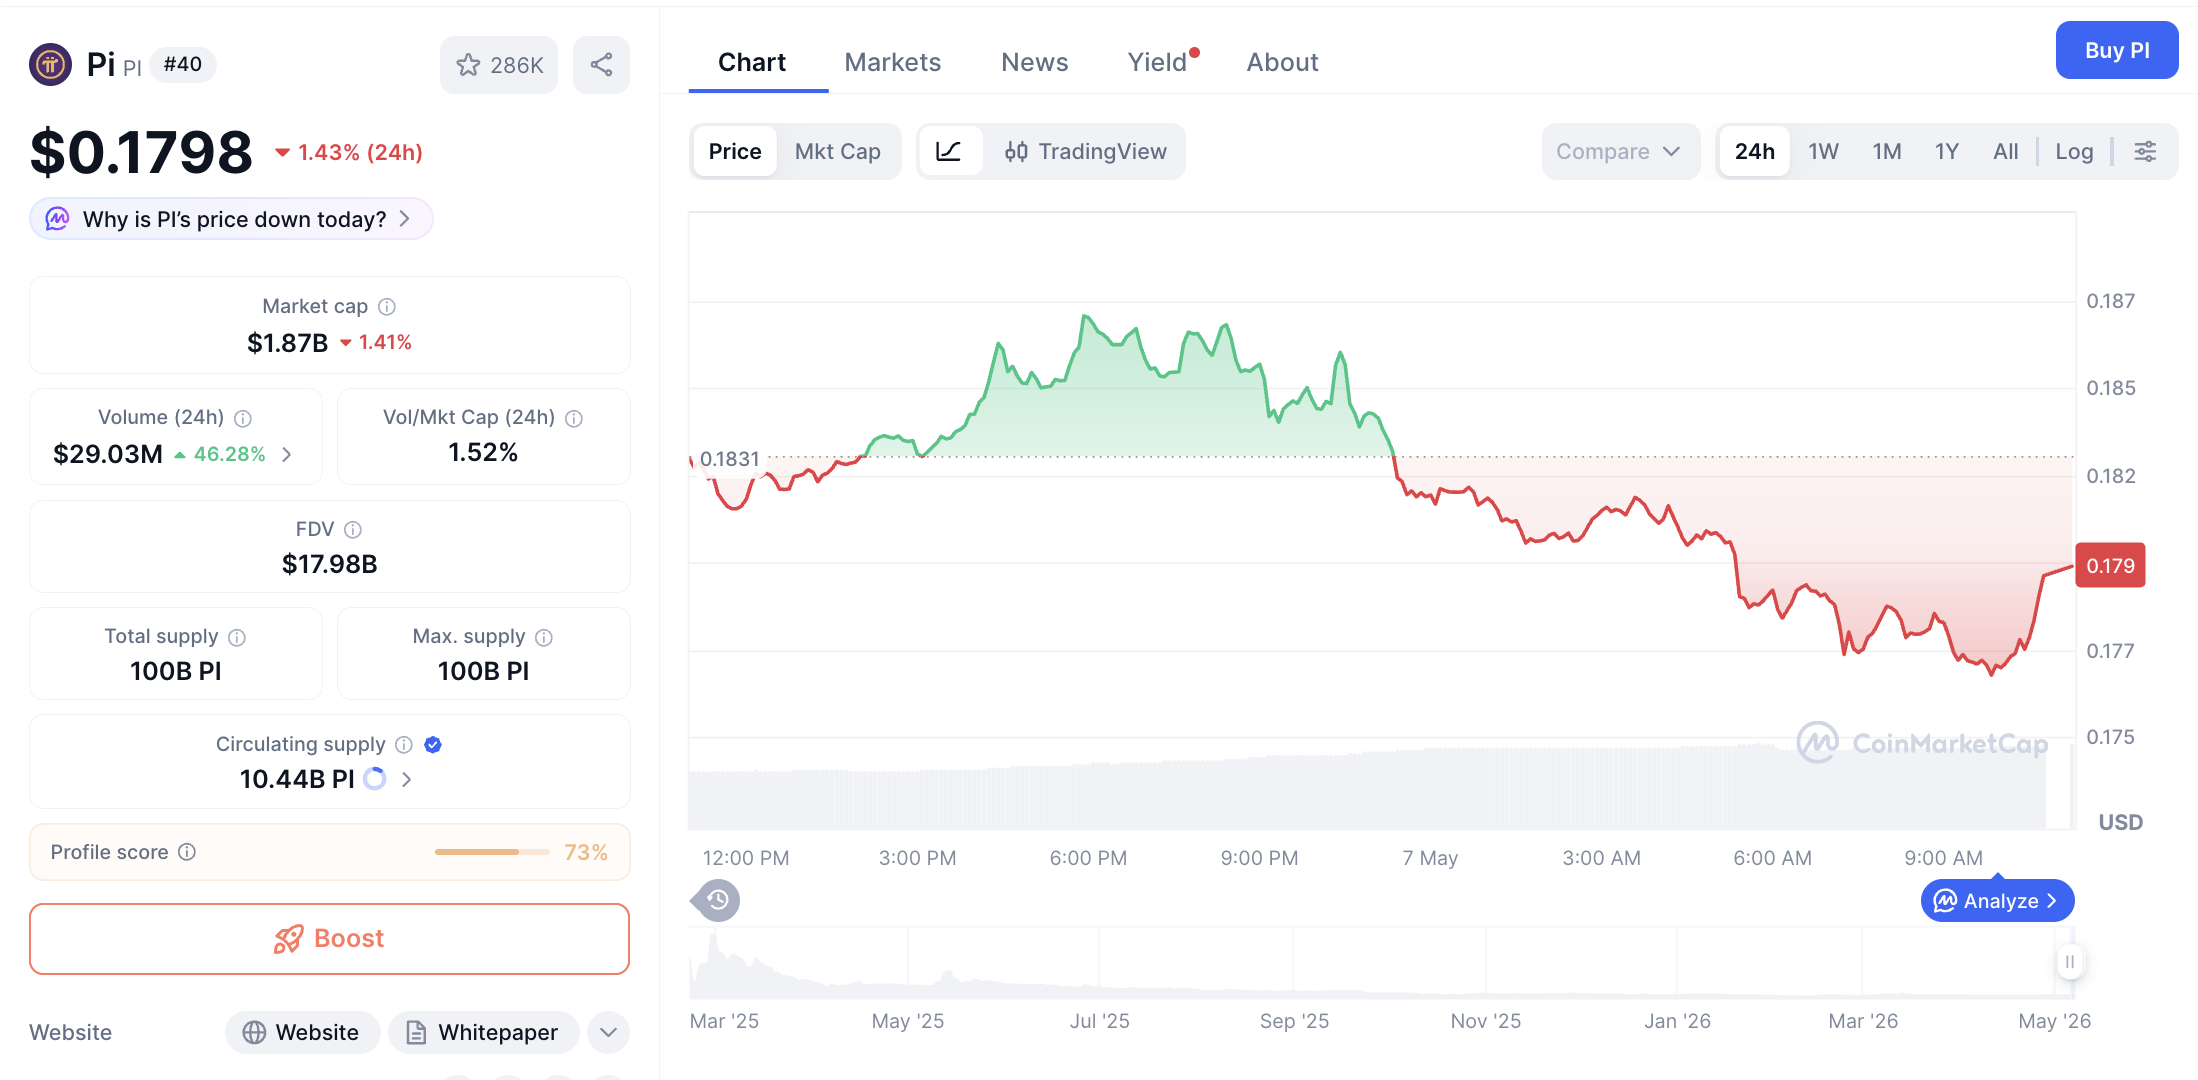Screen dimensions: 2198x1080
Task: Click the Analyze button
Action: coord(1997,901)
